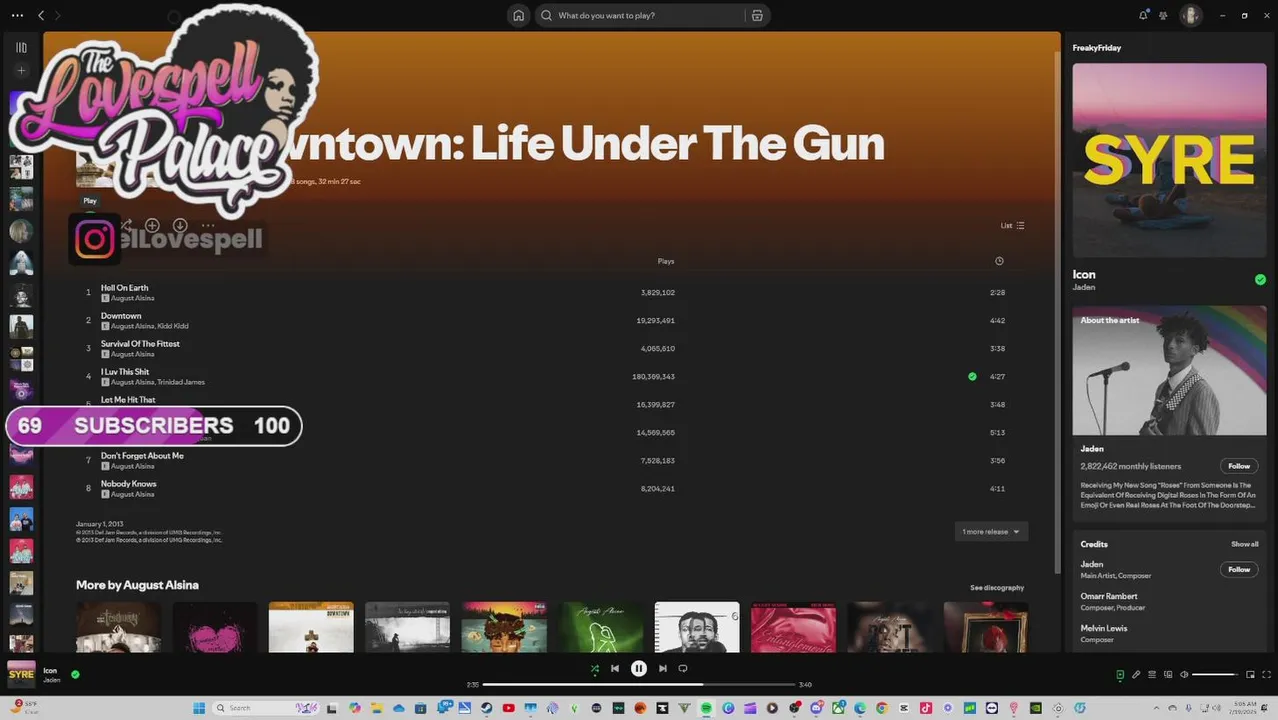This screenshot has height=720, width=1278.
Task: Toggle Now Playing view icon
Action: tap(1120, 675)
